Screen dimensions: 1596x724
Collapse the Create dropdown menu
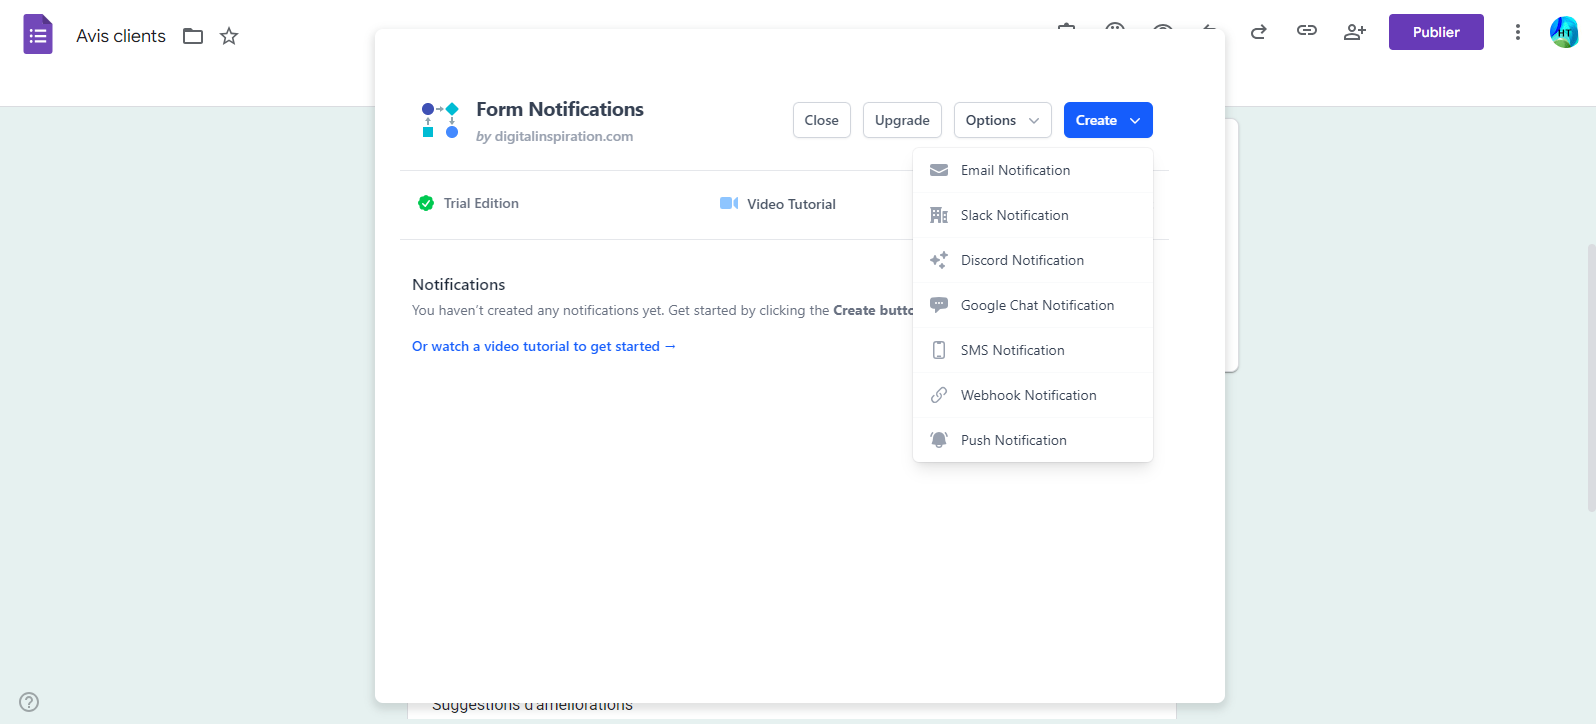pyautogui.click(x=1108, y=120)
